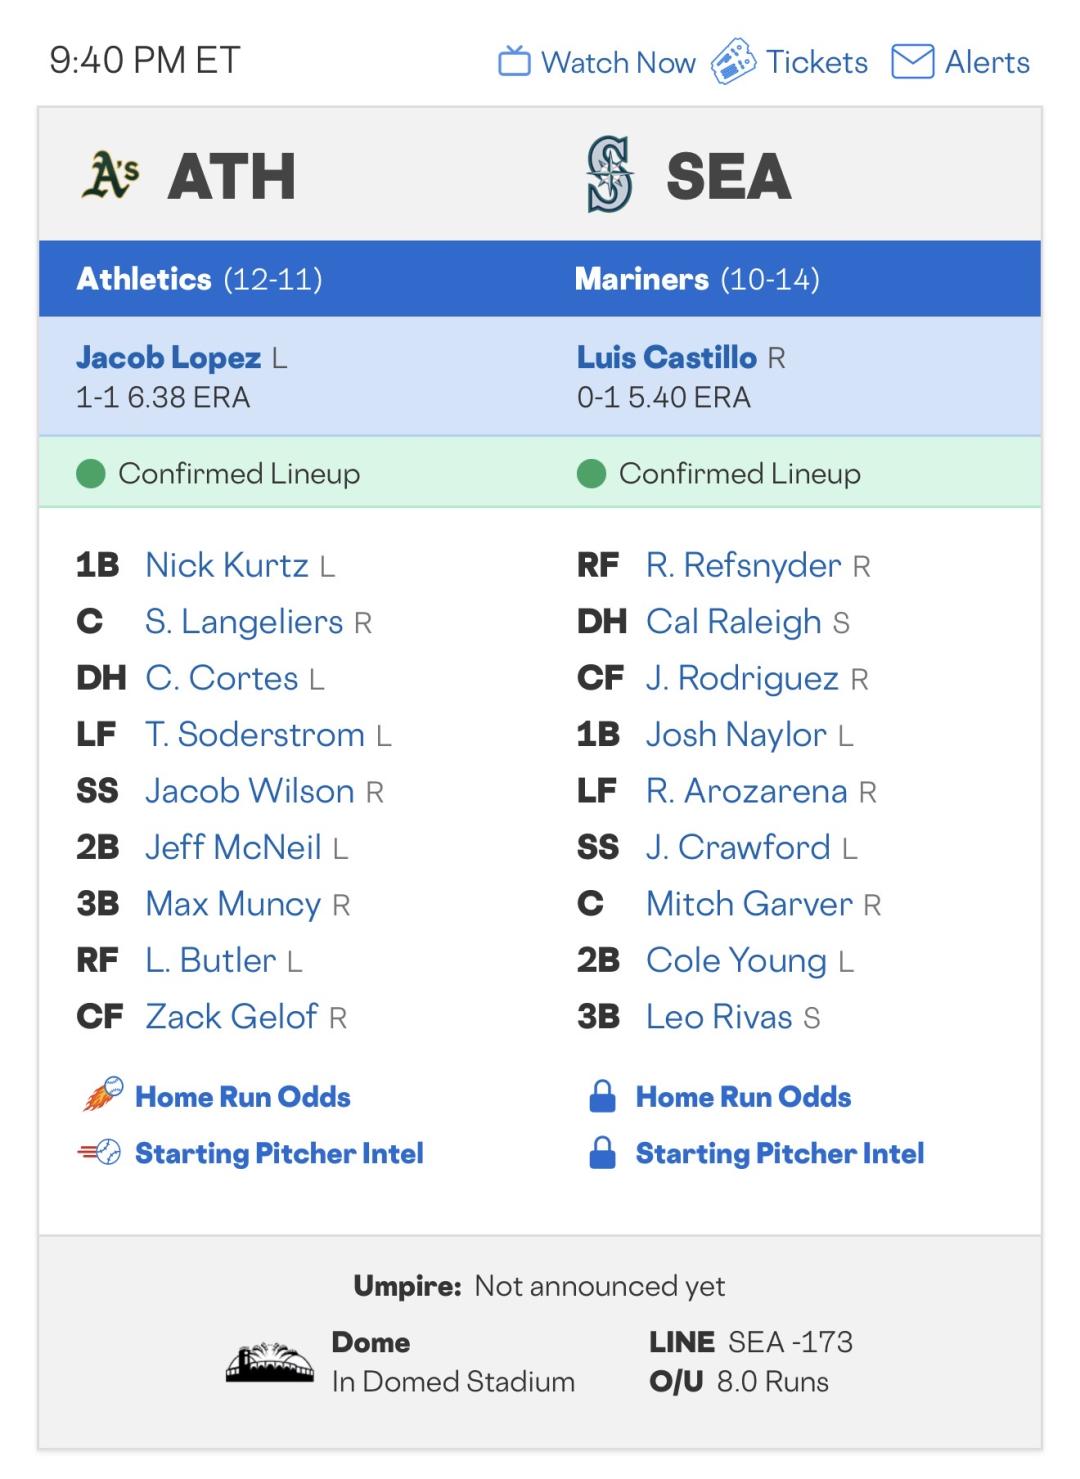Click the domed stadium icon
Screen dimensions: 1080x1479
269,1362
